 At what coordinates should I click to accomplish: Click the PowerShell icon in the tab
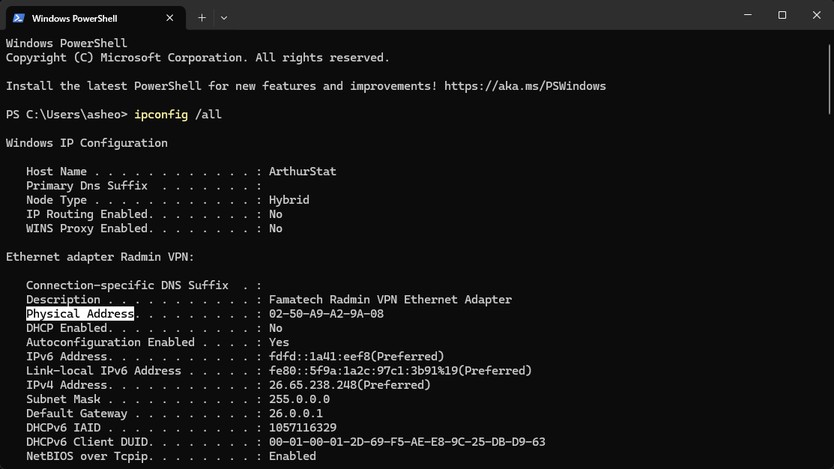(x=19, y=18)
